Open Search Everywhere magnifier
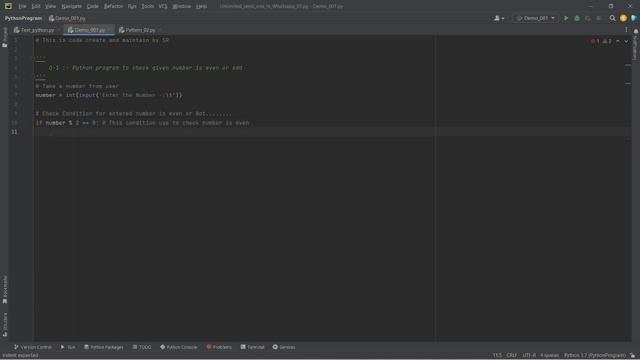640x360 pixels. [612, 18]
